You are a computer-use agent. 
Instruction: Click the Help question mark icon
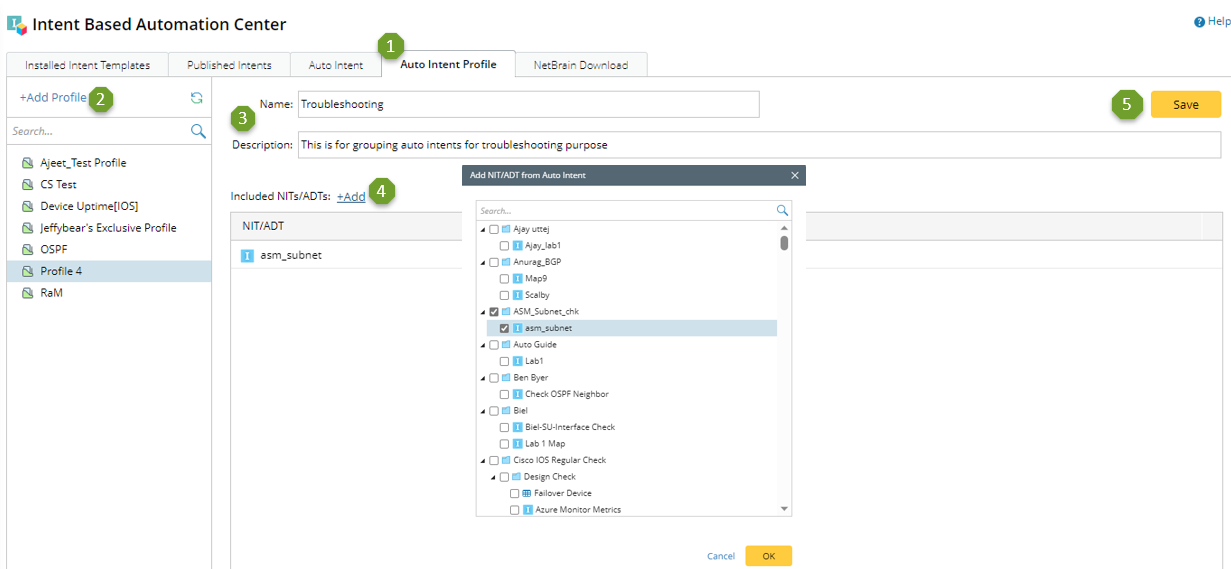(x=1199, y=22)
